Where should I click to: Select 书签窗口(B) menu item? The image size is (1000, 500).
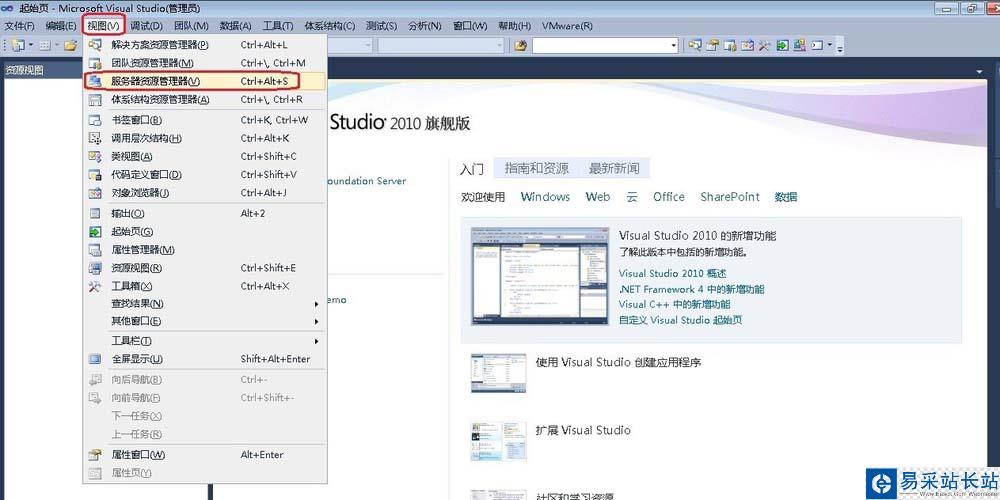click(205, 120)
